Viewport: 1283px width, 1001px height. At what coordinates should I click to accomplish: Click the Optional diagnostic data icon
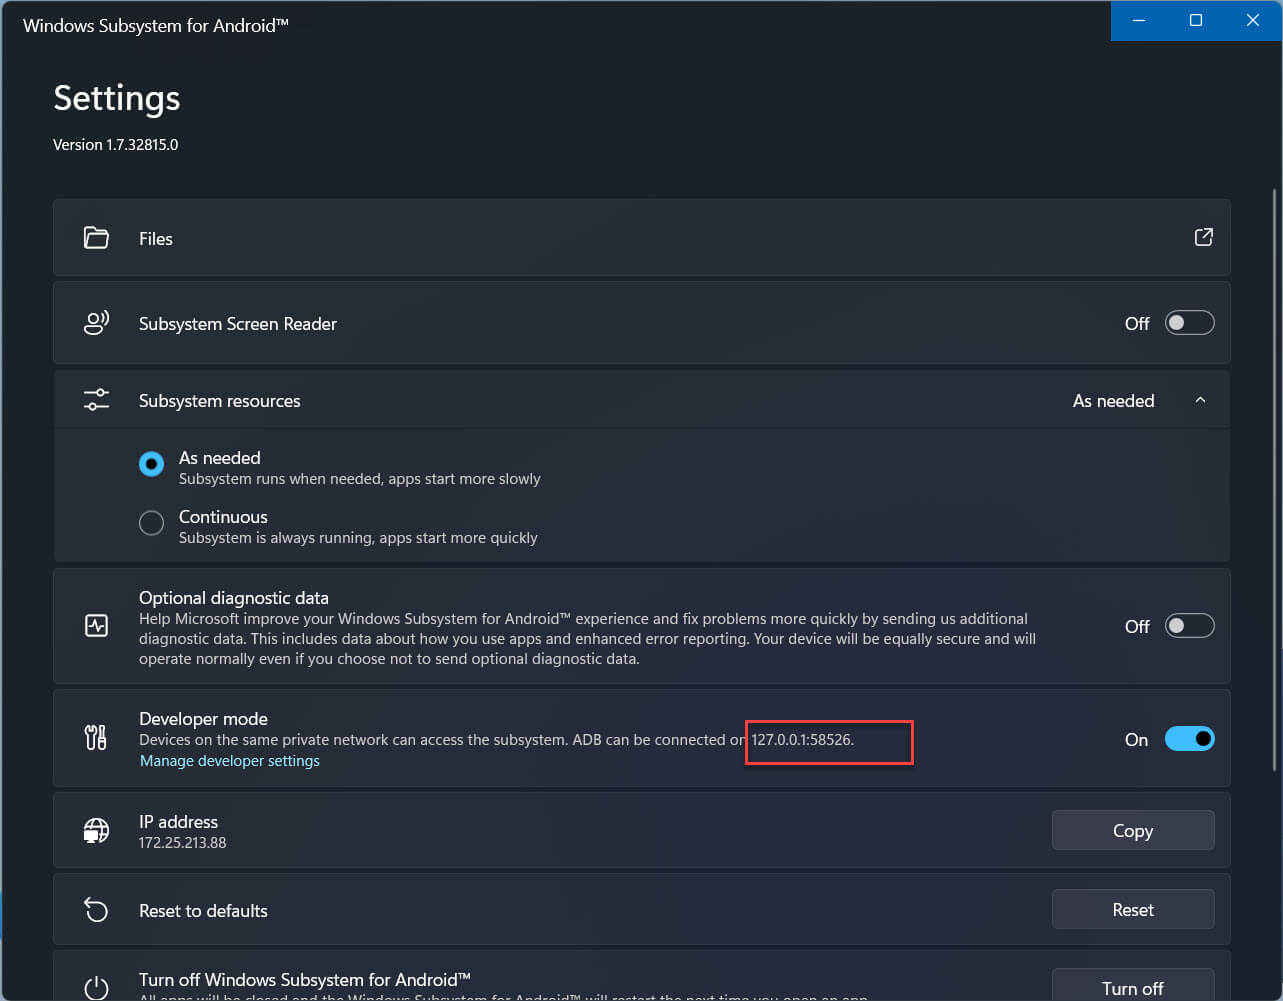point(96,626)
